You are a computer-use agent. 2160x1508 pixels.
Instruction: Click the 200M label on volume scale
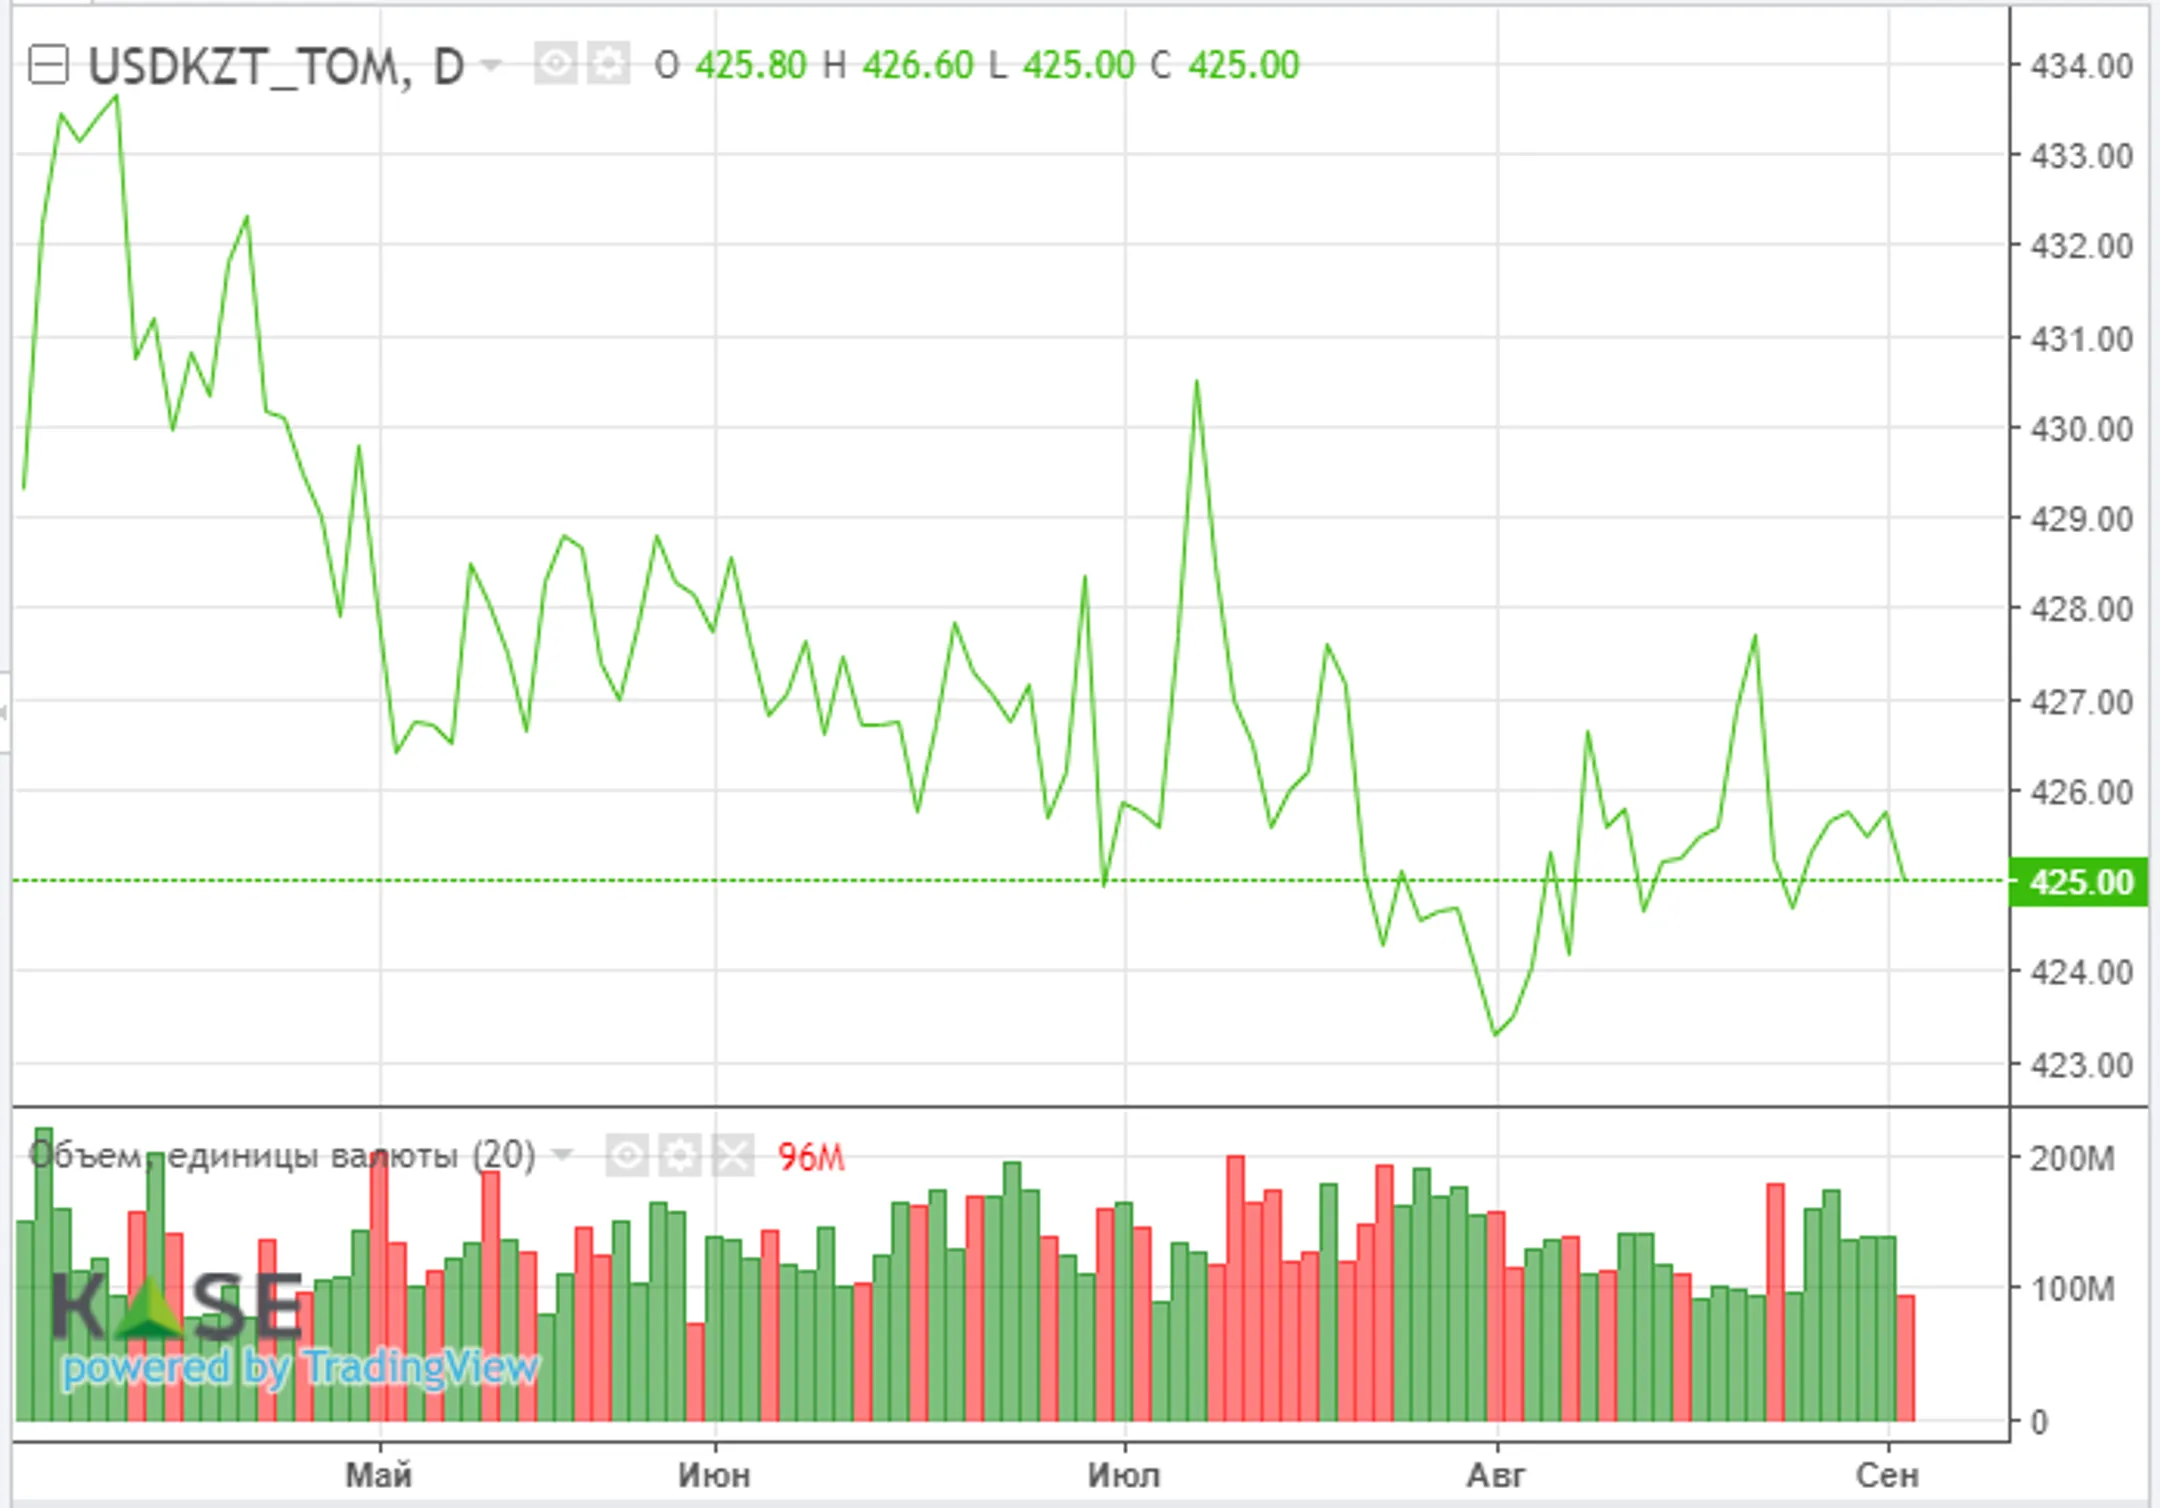(2072, 1158)
